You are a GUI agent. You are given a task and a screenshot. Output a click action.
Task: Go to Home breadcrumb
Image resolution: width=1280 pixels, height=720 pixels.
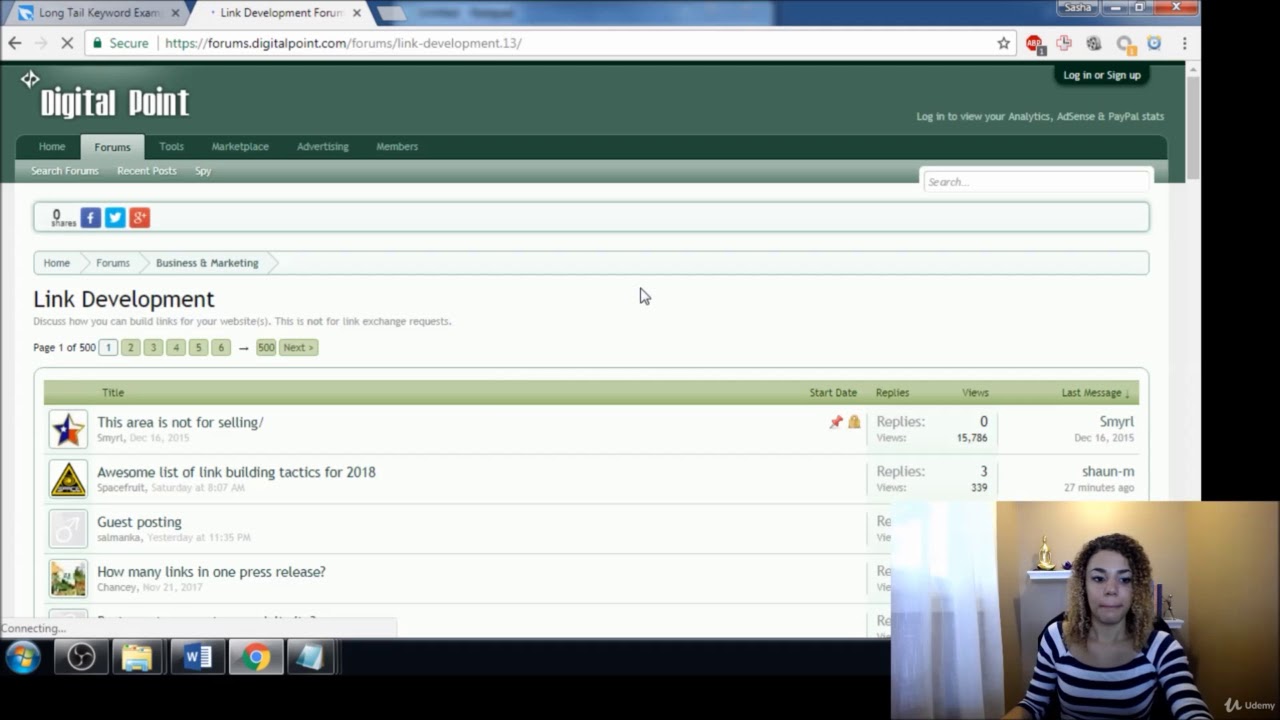pyautogui.click(x=57, y=263)
